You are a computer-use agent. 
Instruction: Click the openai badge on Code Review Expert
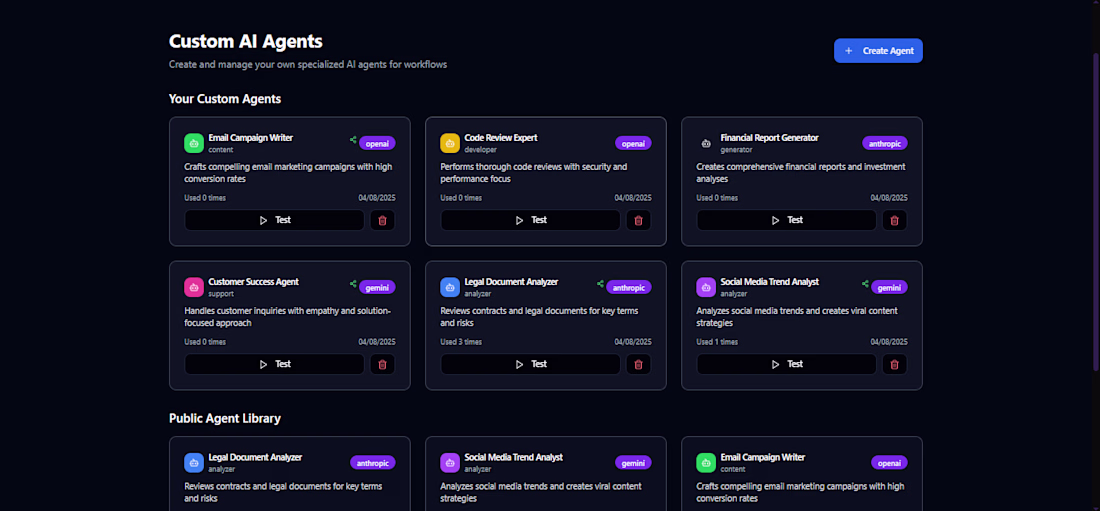(x=633, y=143)
